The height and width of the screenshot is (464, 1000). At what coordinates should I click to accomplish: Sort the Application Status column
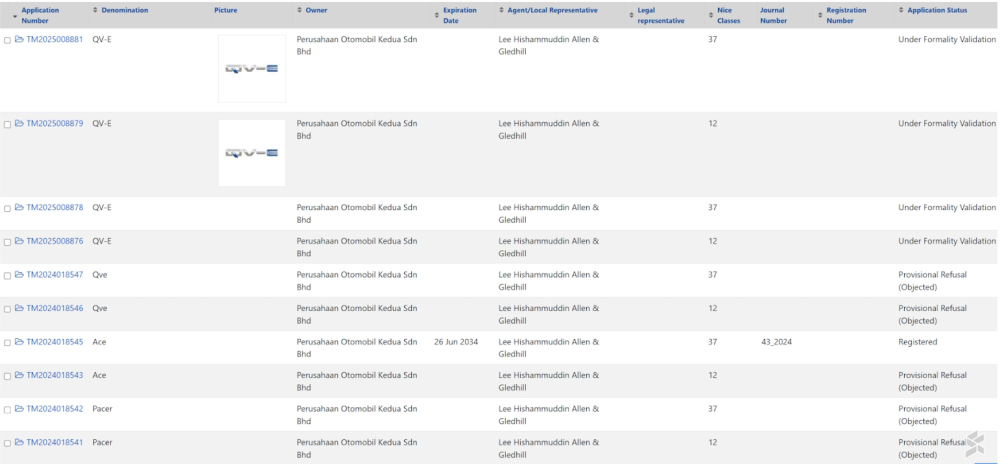(x=936, y=10)
